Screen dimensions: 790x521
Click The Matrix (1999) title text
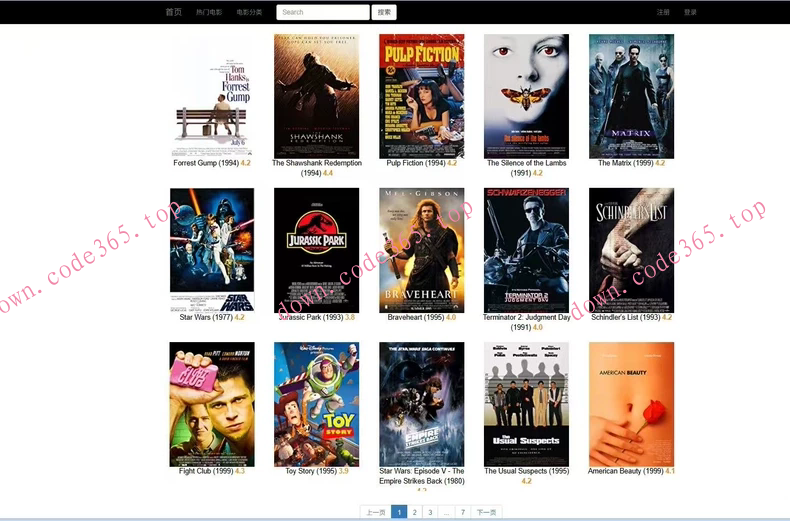pyautogui.click(x=626, y=163)
